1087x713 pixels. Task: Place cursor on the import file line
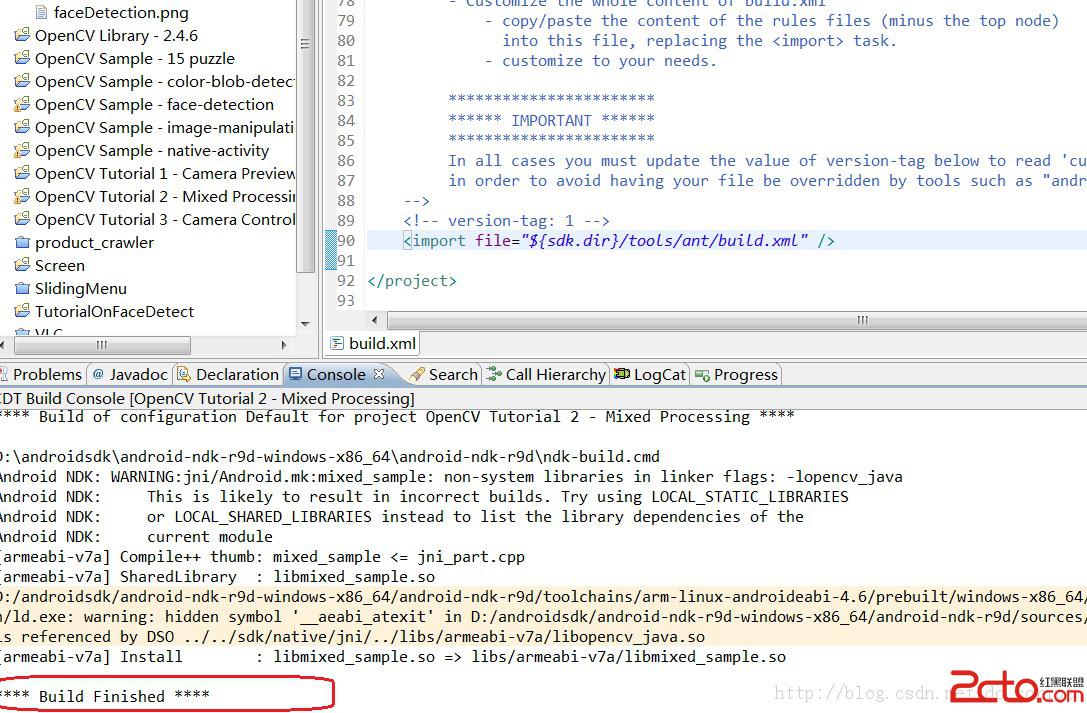(618, 240)
